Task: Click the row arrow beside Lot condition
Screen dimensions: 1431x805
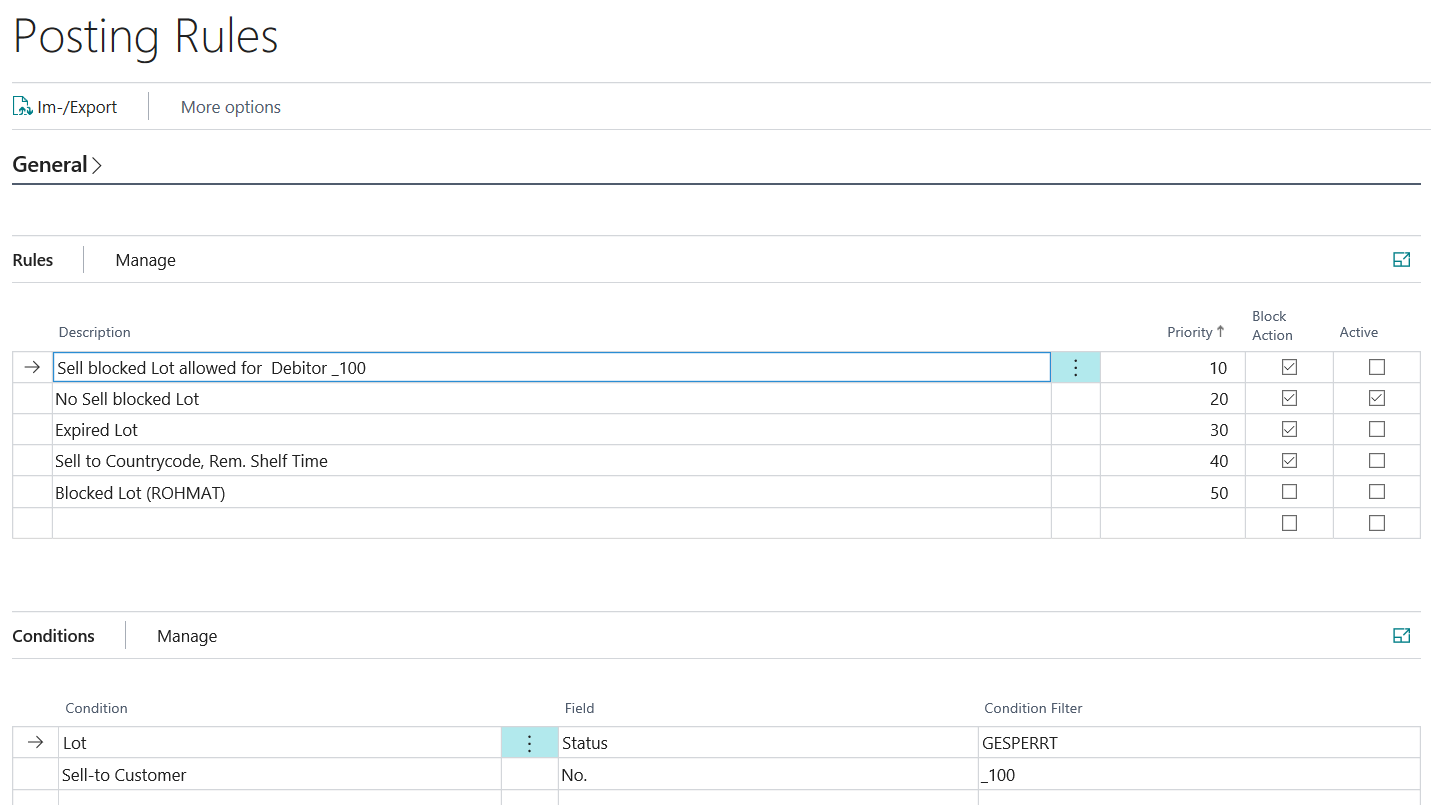Action: point(35,743)
